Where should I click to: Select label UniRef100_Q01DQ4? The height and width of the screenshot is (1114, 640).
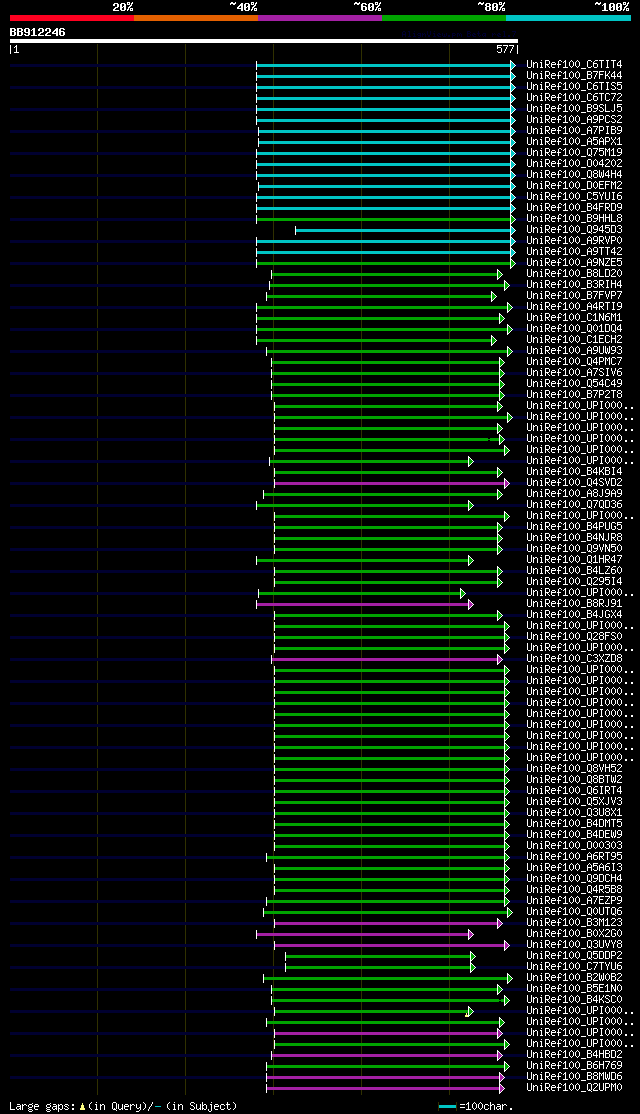(574, 329)
